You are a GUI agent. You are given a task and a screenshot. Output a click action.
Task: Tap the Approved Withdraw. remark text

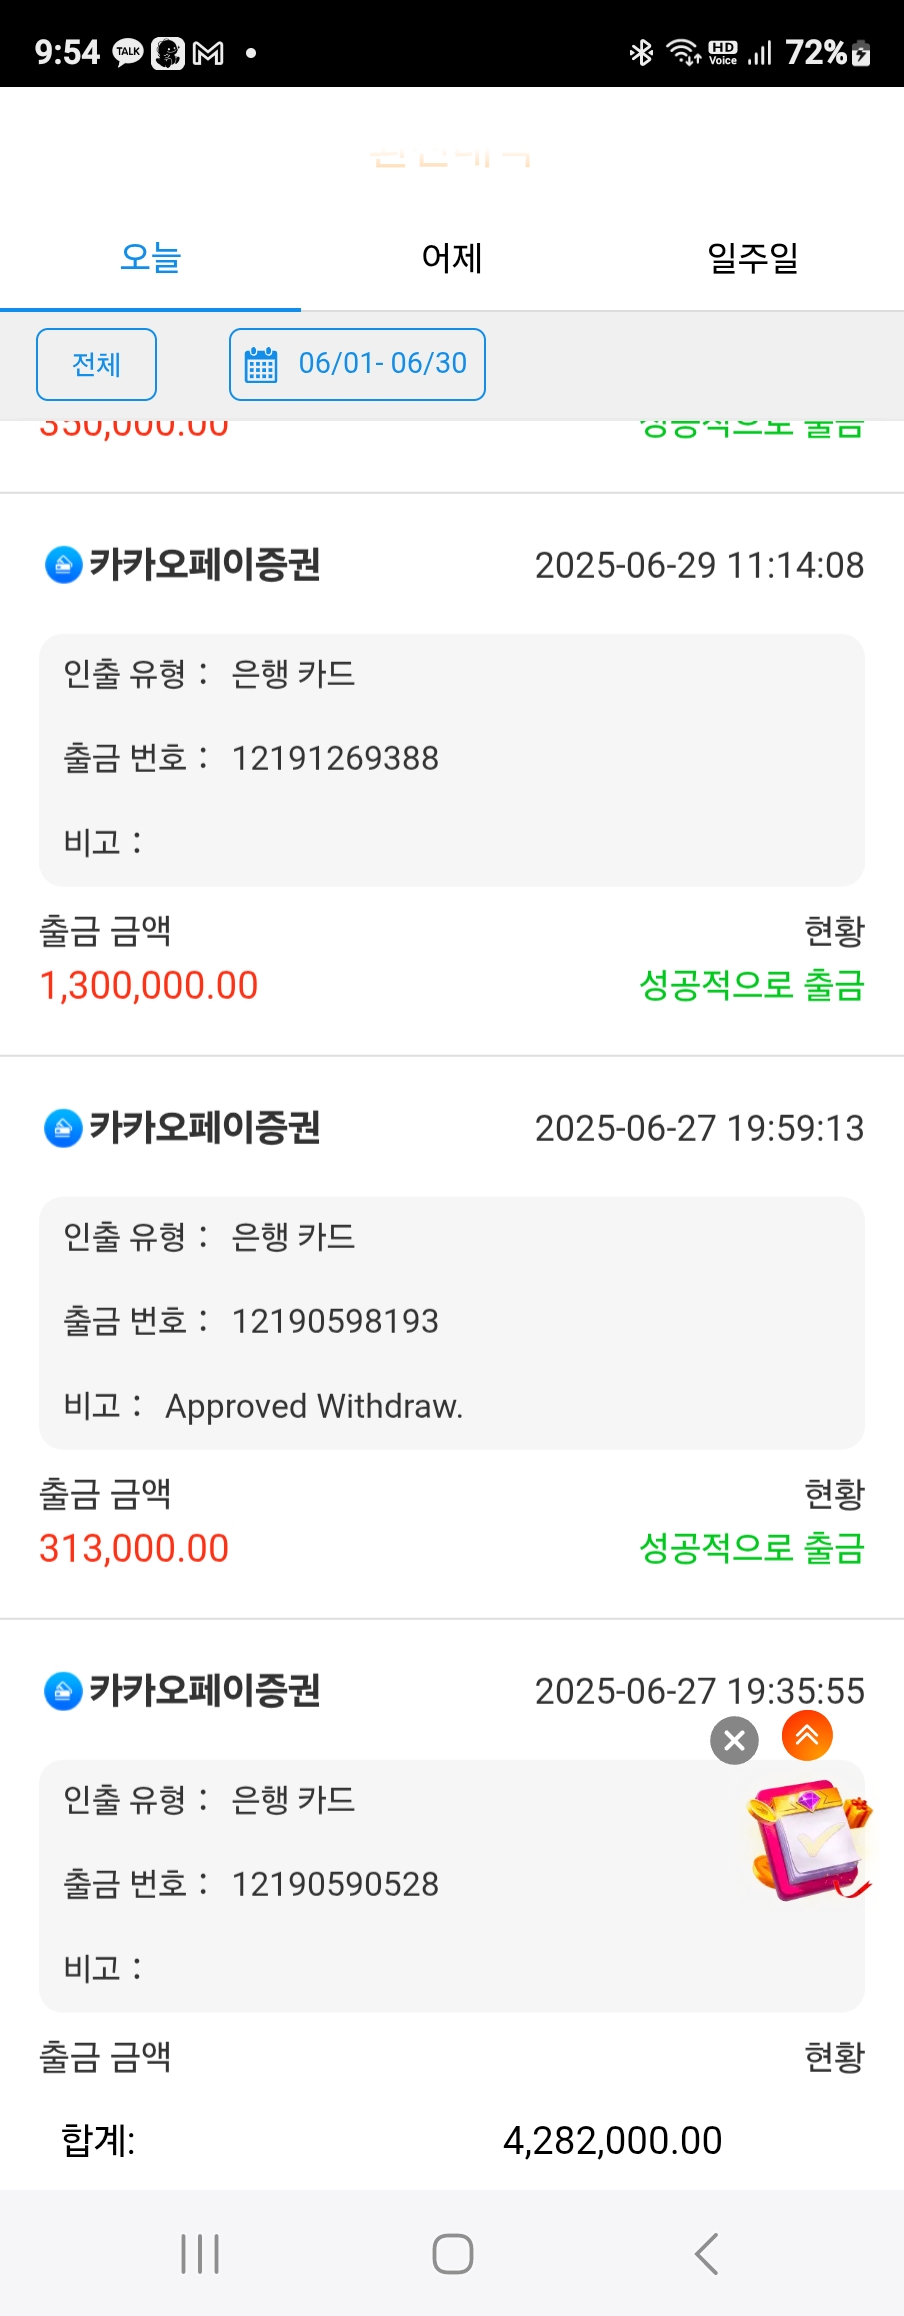pyautogui.click(x=314, y=1406)
